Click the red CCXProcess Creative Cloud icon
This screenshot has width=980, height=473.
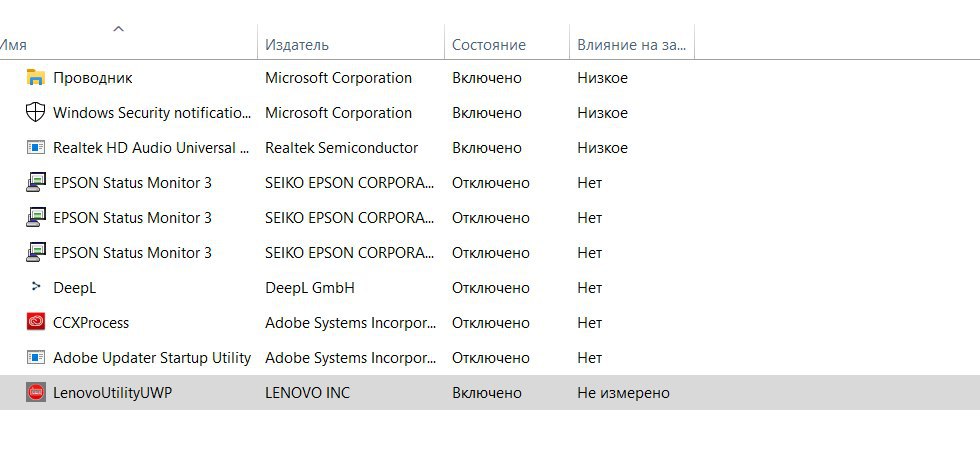pyautogui.click(x=36, y=322)
